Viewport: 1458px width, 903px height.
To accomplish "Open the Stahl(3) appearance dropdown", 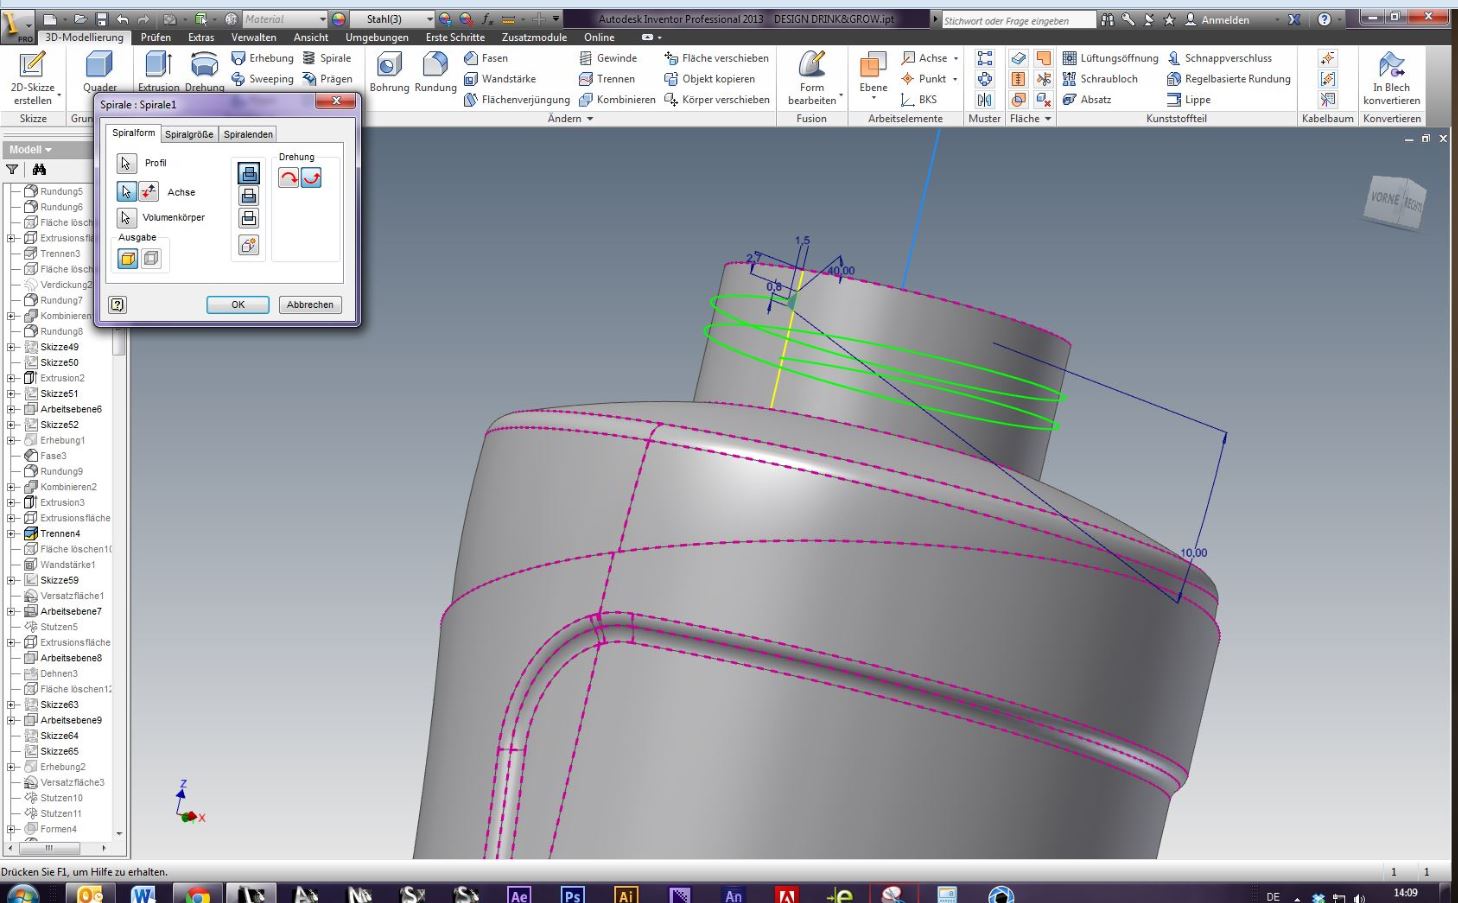I will point(430,19).
